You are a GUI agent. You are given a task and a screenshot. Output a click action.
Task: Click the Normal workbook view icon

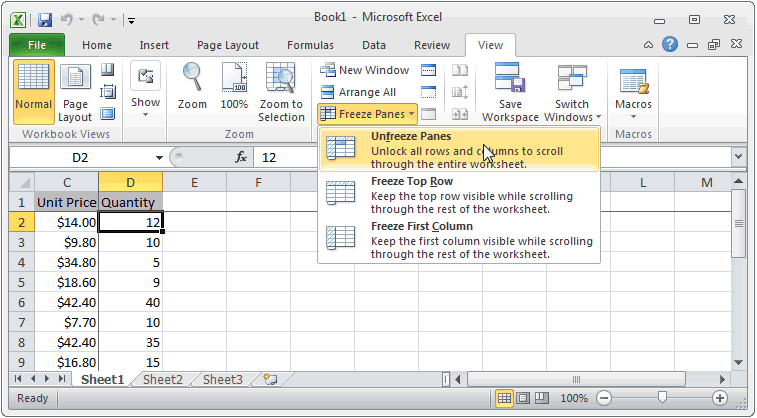coord(34,87)
